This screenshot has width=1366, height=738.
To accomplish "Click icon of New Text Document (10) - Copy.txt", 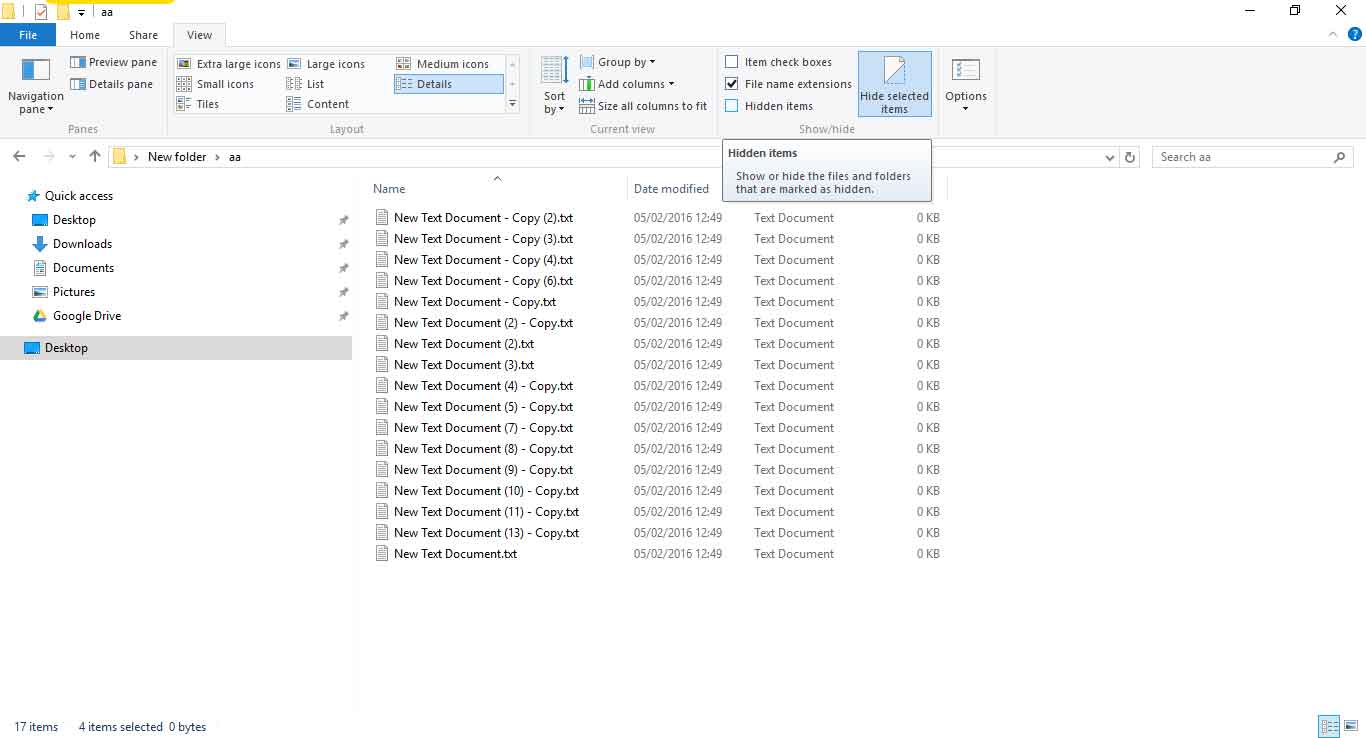I will 381,491.
